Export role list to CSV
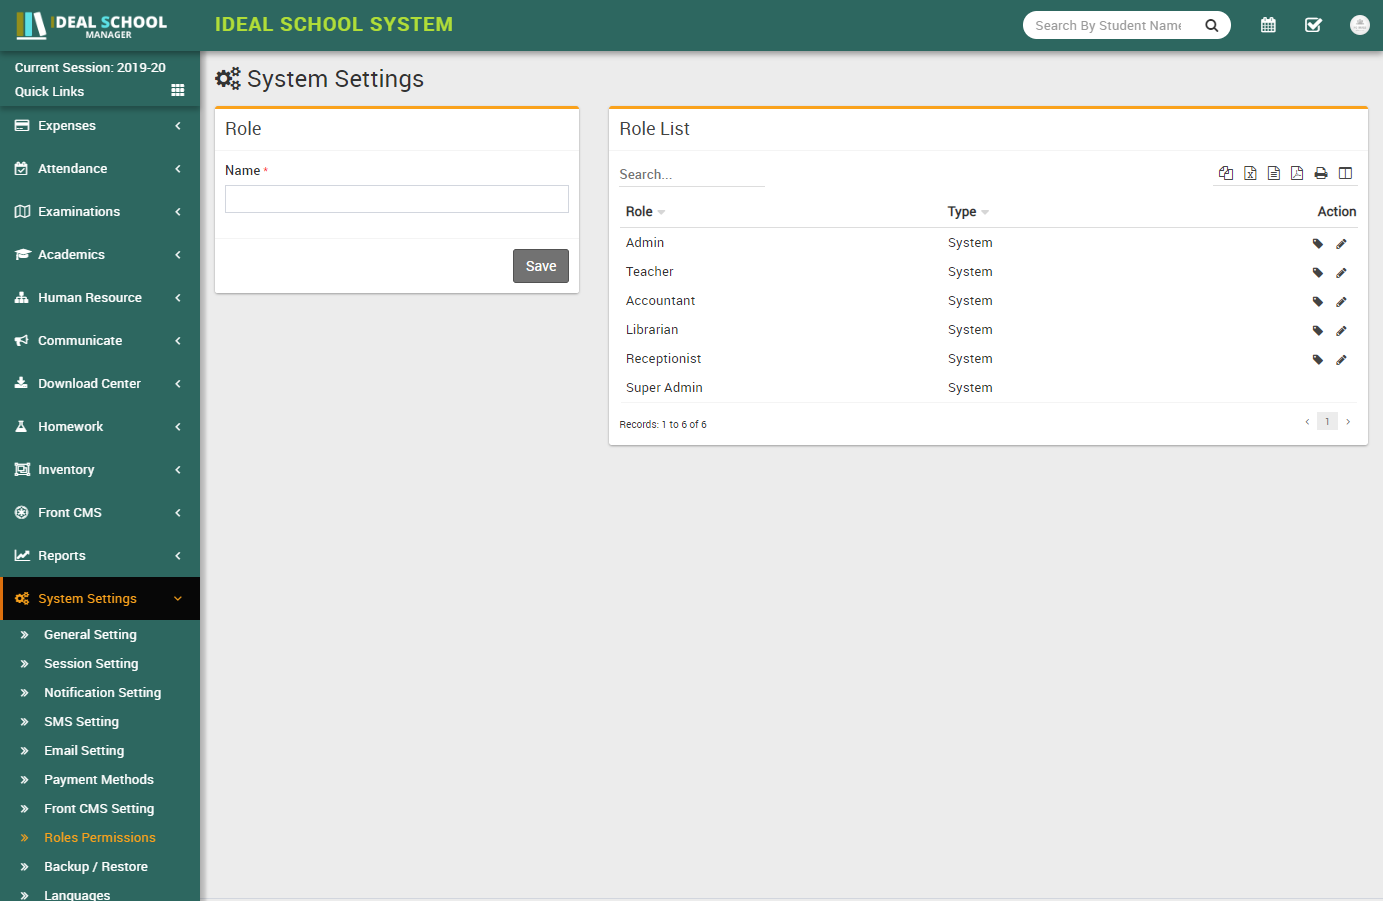The image size is (1383, 901). pyautogui.click(x=1274, y=173)
